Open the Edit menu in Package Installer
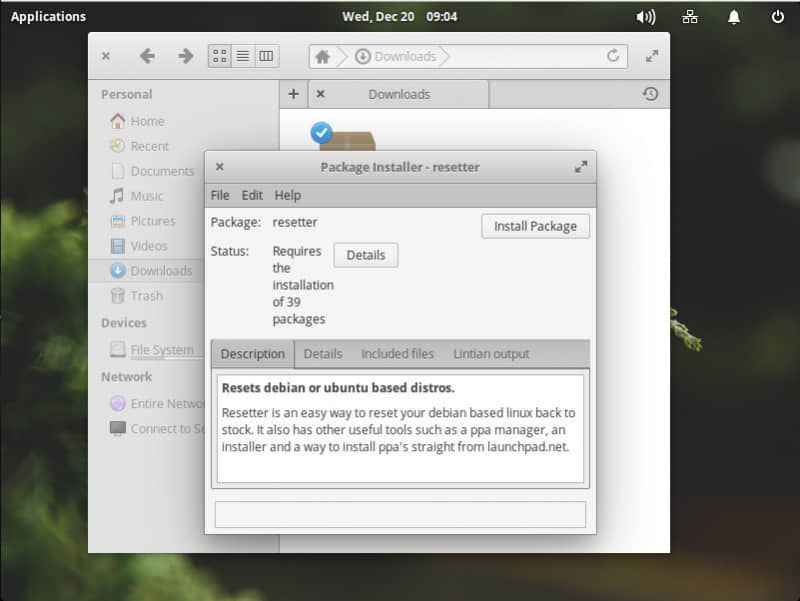The image size is (800, 601). click(x=252, y=195)
